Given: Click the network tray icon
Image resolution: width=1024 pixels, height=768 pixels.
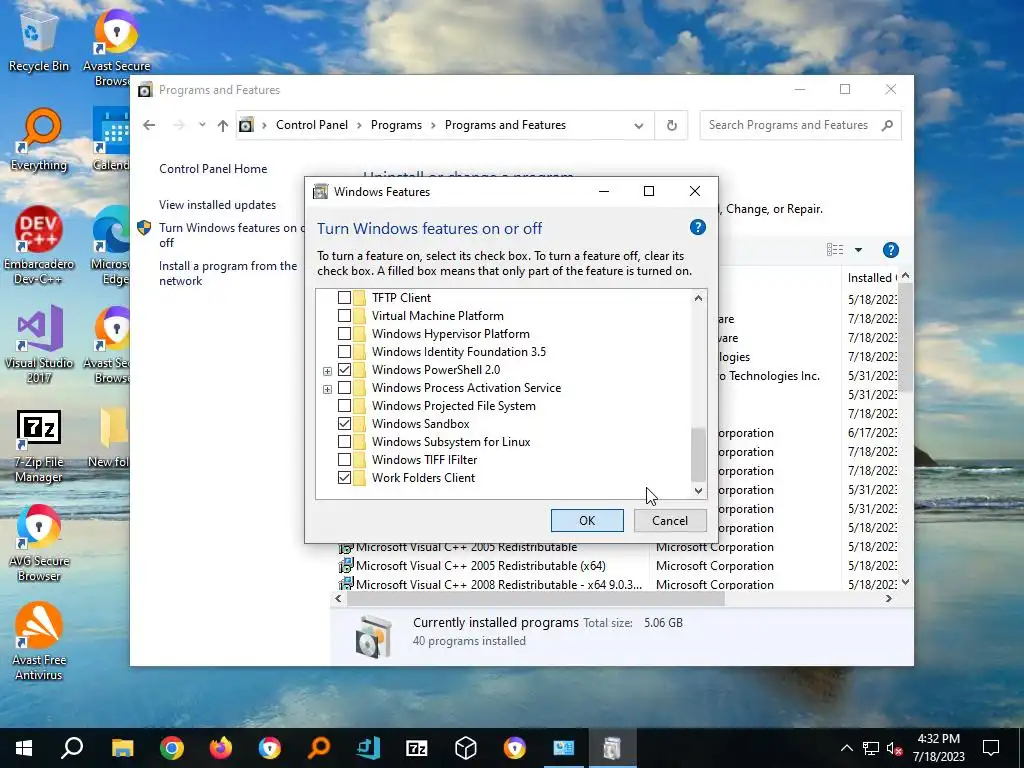Looking at the screenshot, I should 871,748.
